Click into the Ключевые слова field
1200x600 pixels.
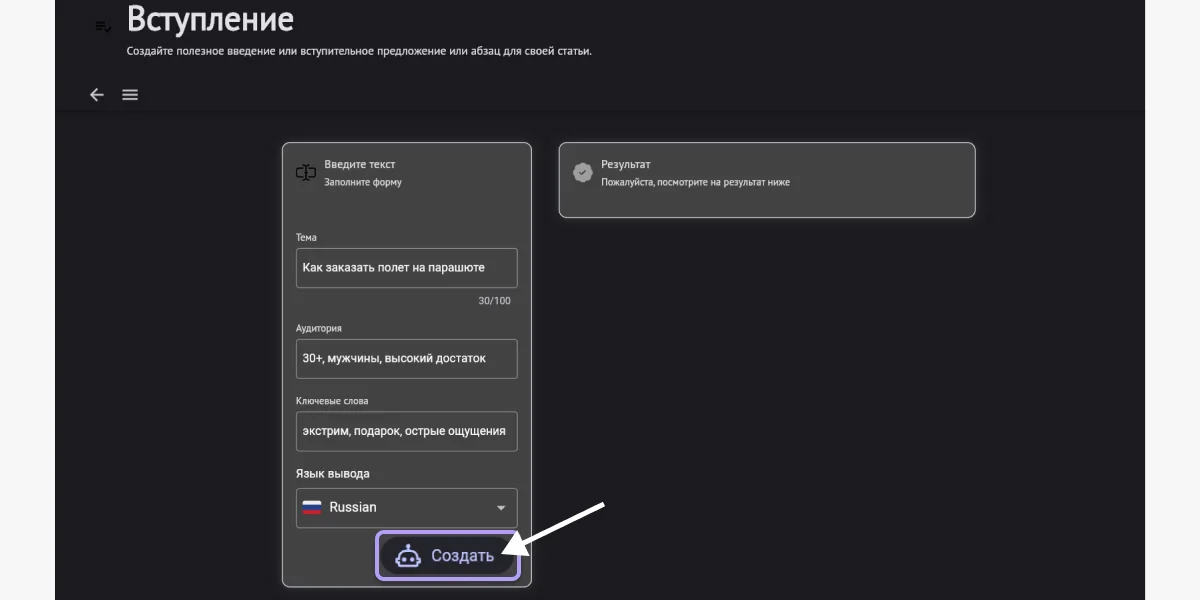click(406, 431)
